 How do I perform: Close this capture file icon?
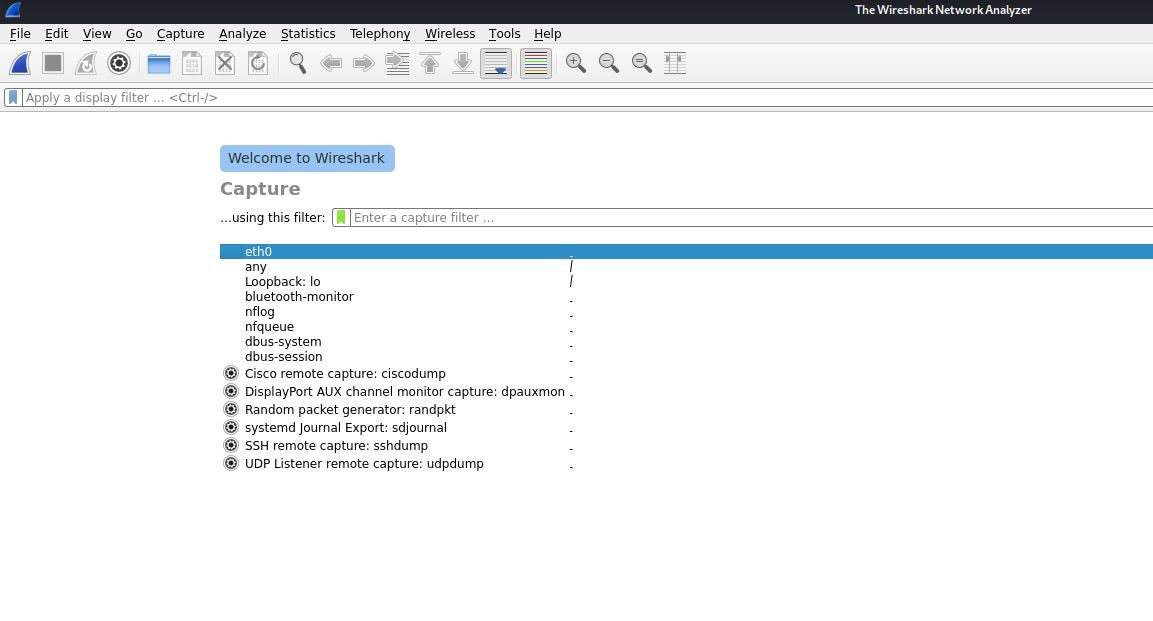pos(225,63)
